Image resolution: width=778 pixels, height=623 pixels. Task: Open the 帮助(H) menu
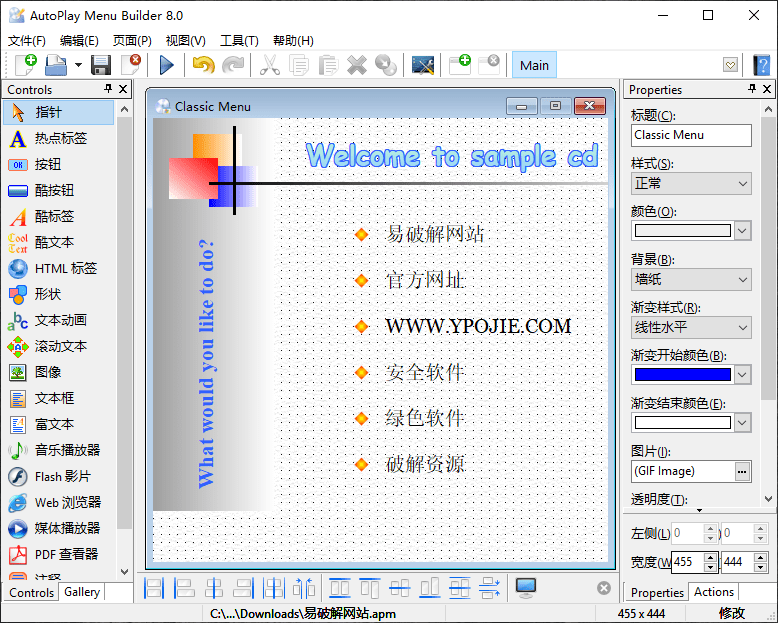pyautogui.click(x=293, y=41)
